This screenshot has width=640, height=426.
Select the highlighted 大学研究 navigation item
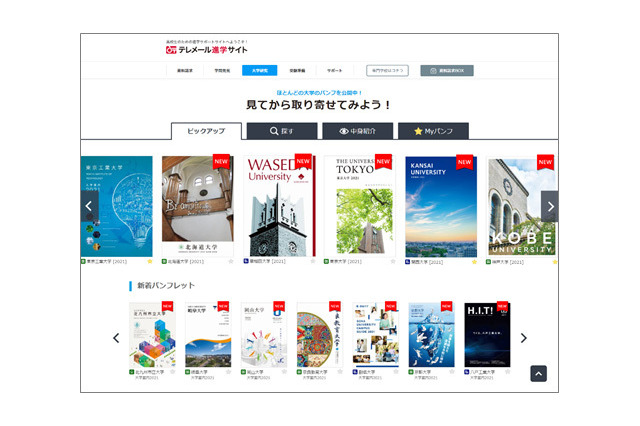(x=260, y=71)
